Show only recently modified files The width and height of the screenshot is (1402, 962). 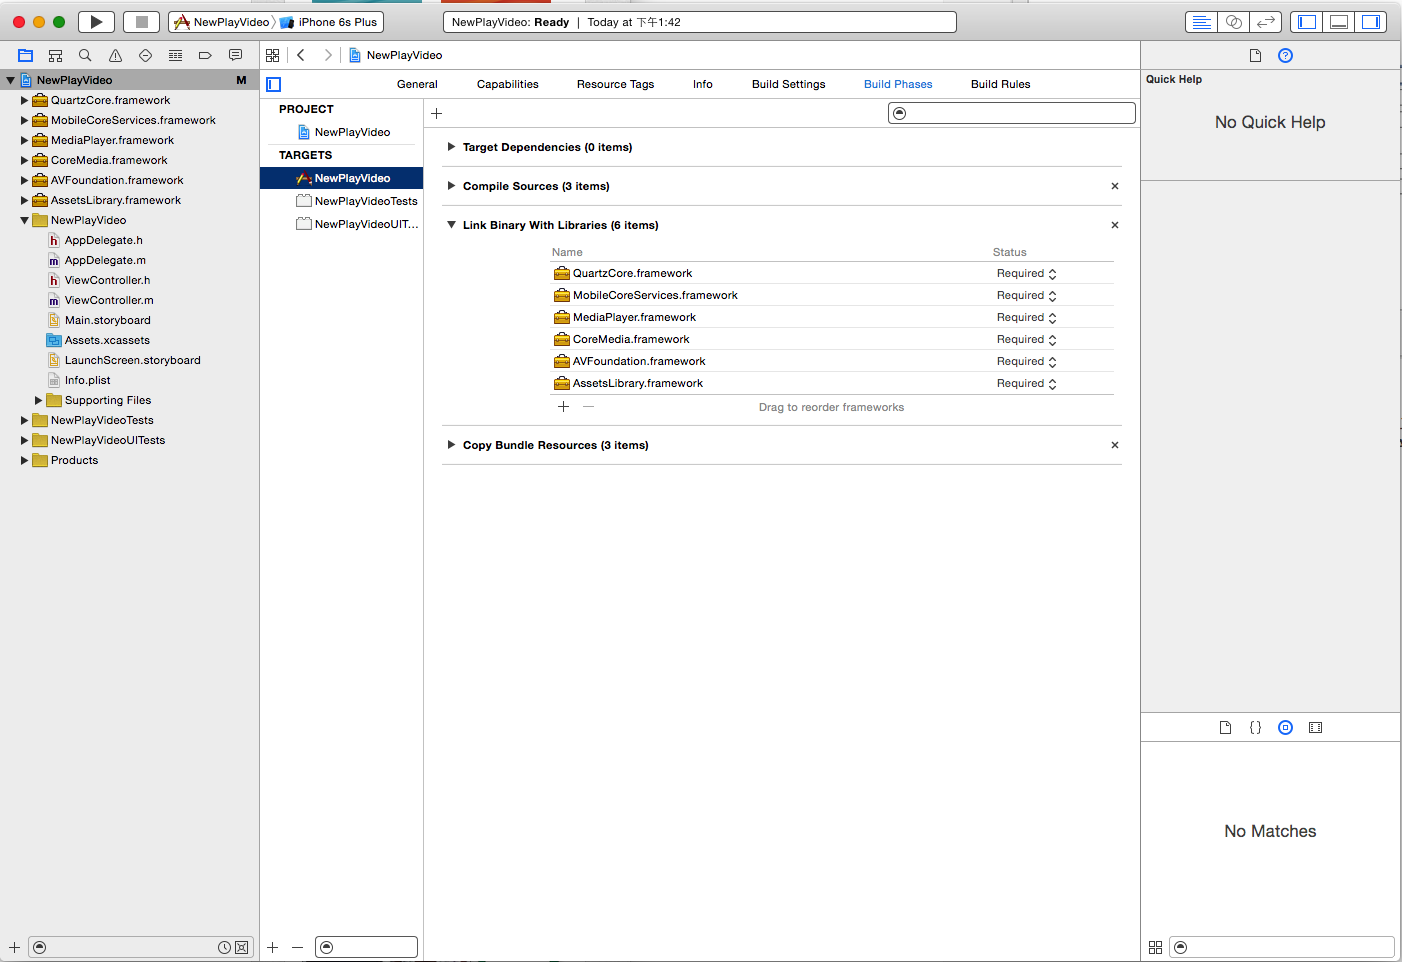tap(224, 947)
